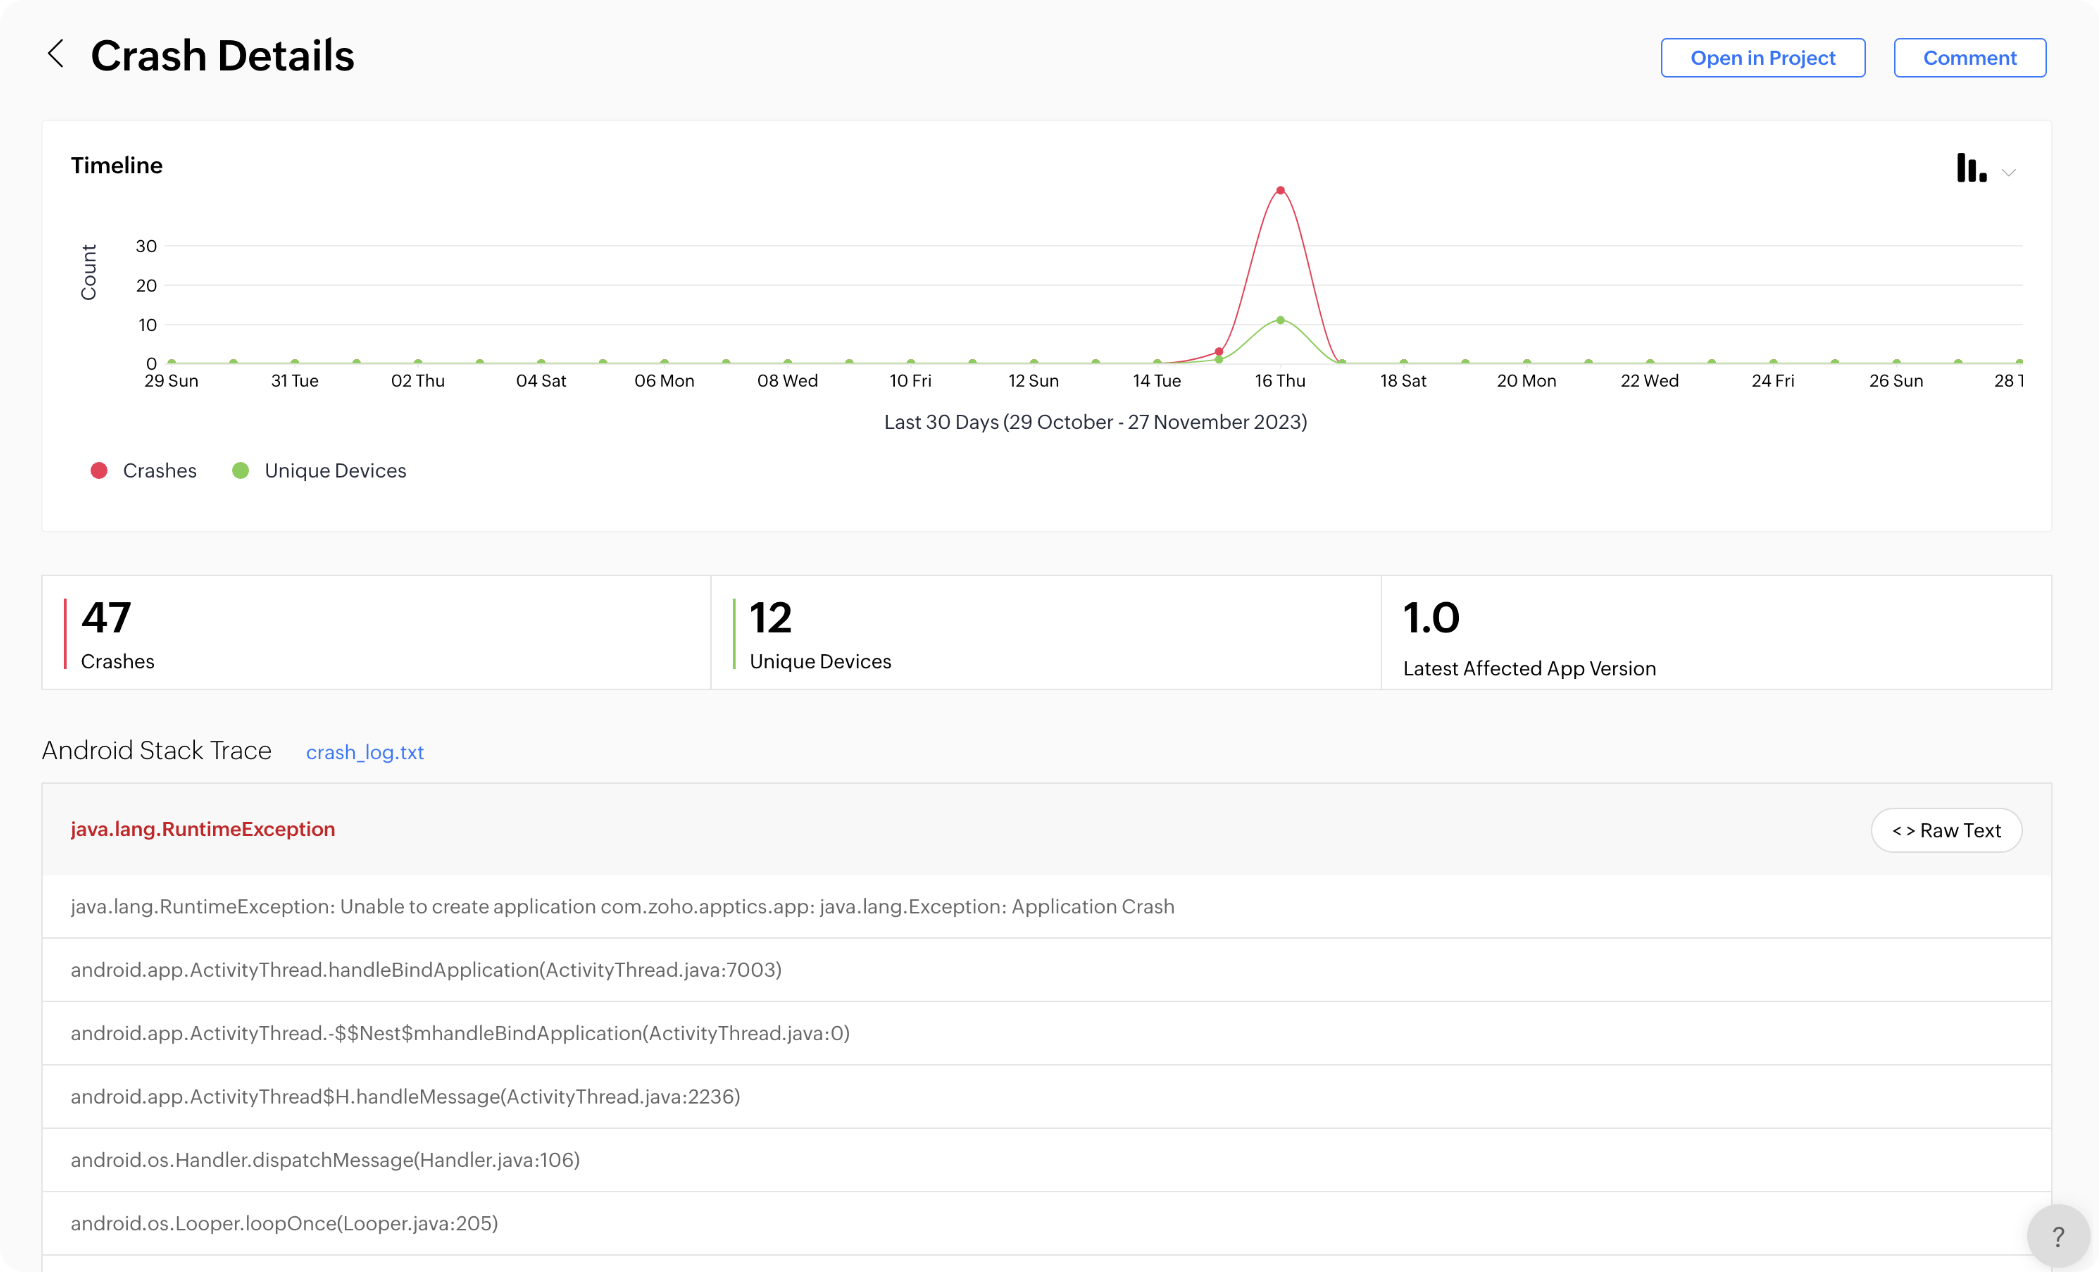Open the help question mark button

pyautogui.click(x=2057, y=1236)
